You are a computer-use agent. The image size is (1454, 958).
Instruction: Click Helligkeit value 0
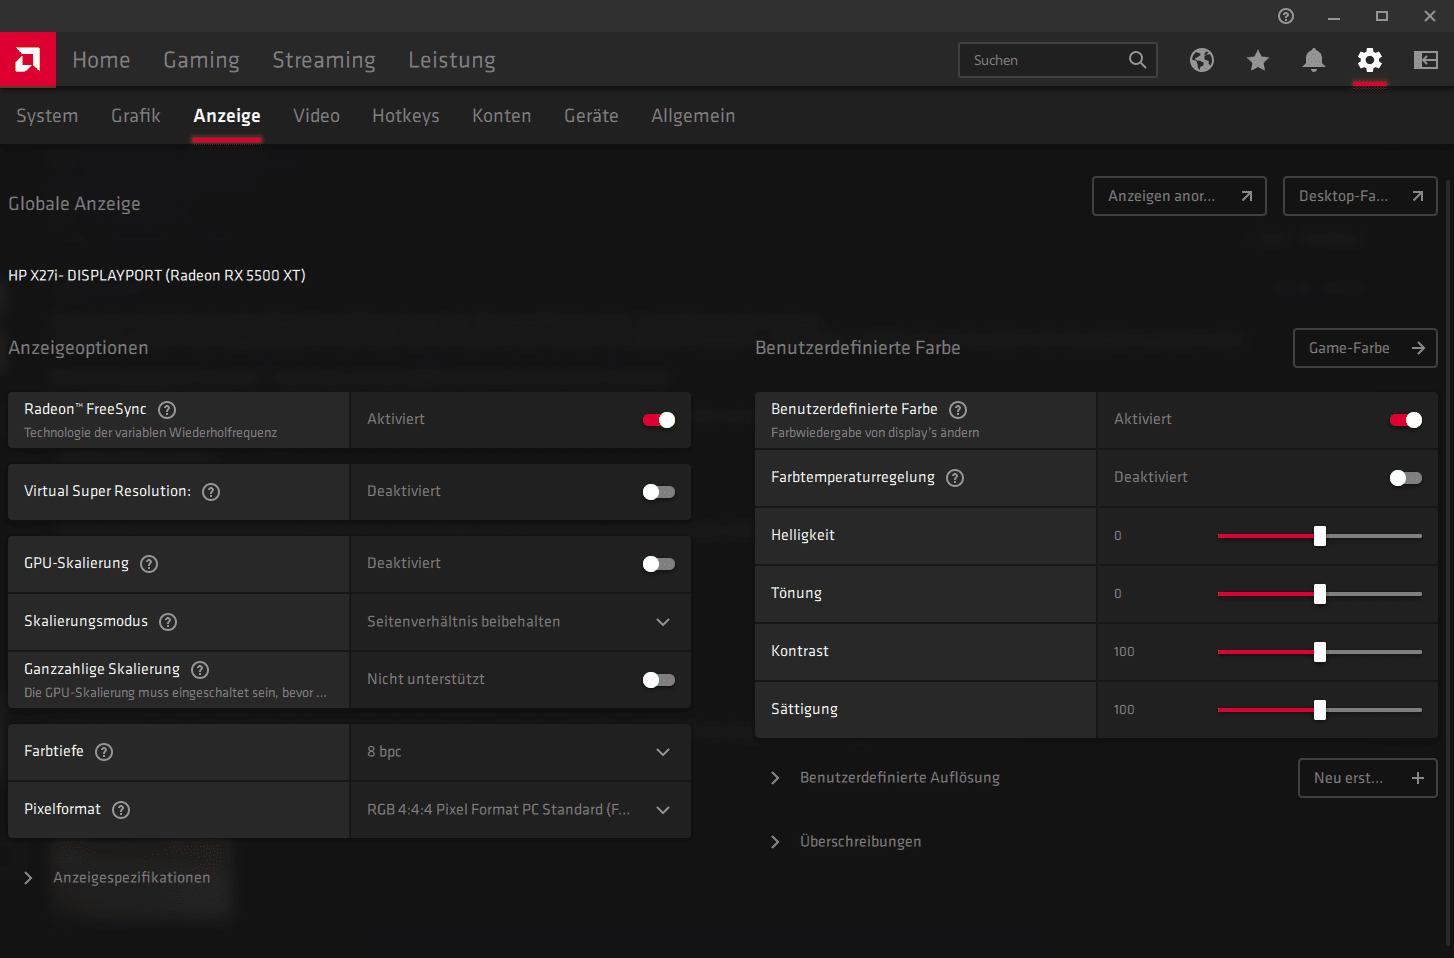tap(1118, 536)
